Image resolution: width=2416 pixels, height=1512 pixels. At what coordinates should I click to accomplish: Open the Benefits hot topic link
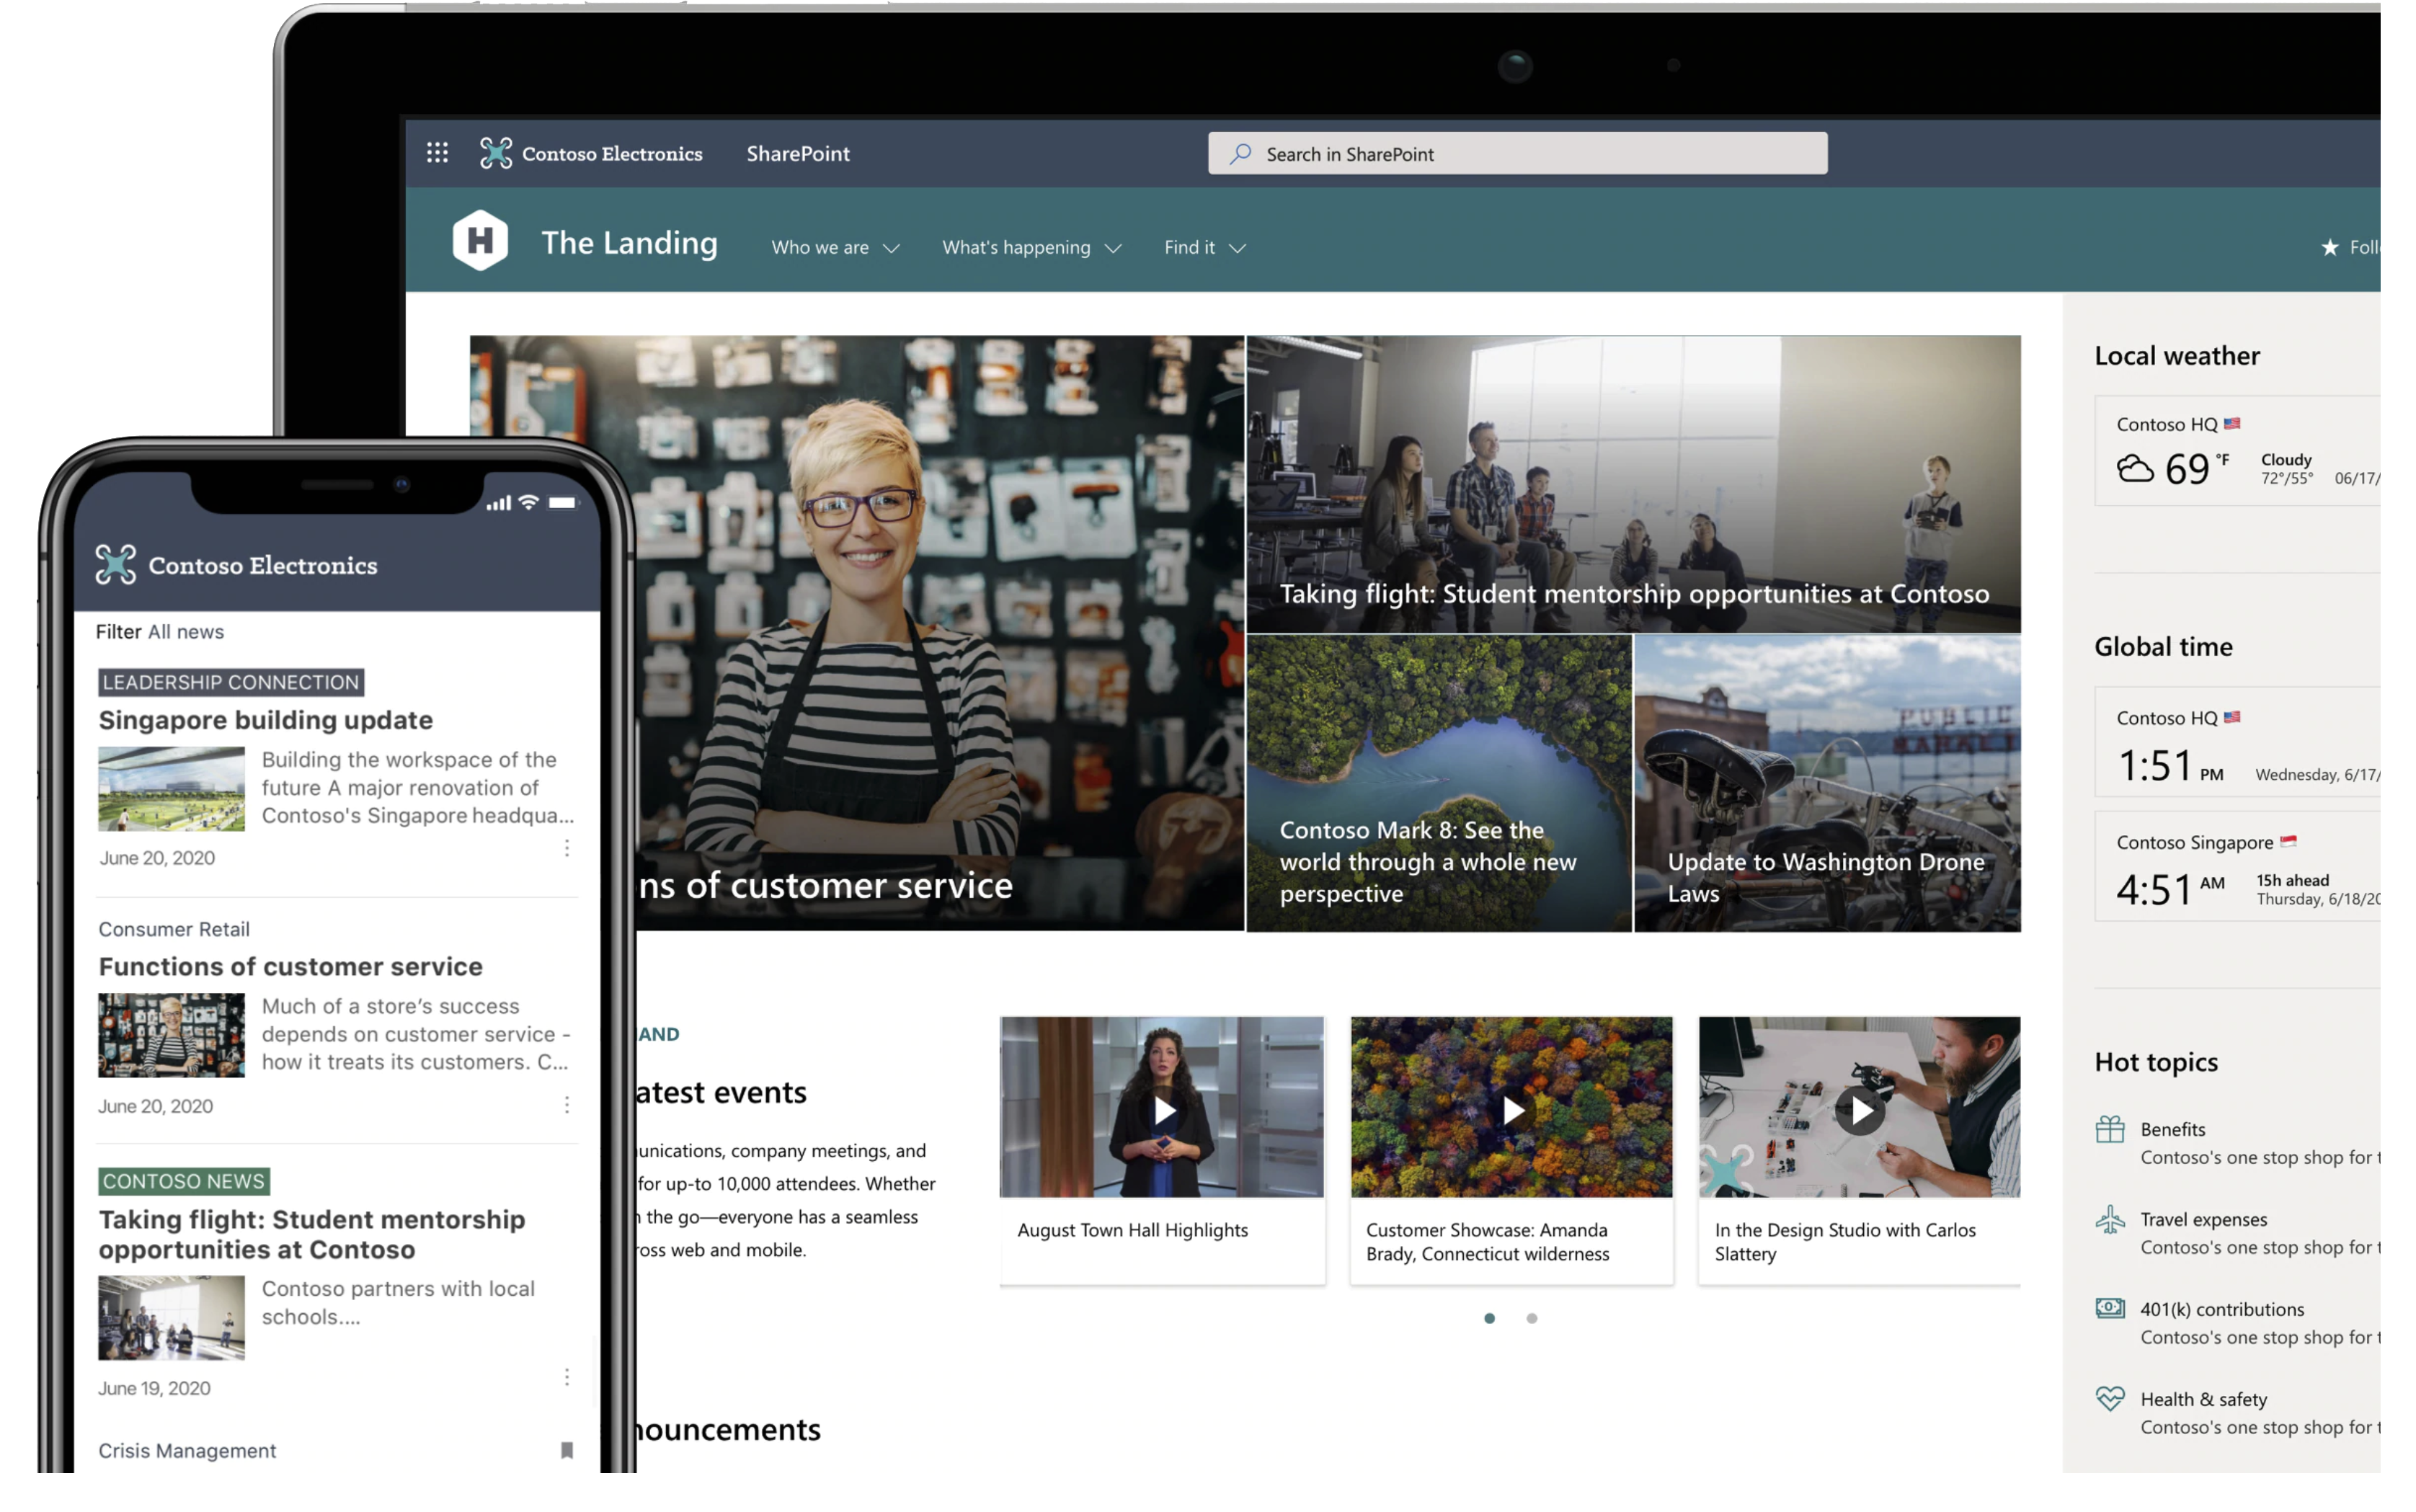[2173, 1129]
